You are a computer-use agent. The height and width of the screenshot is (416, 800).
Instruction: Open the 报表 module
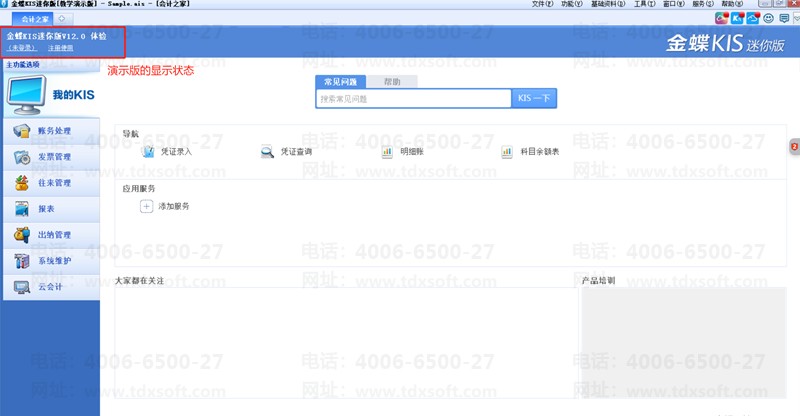coord(51,209)
